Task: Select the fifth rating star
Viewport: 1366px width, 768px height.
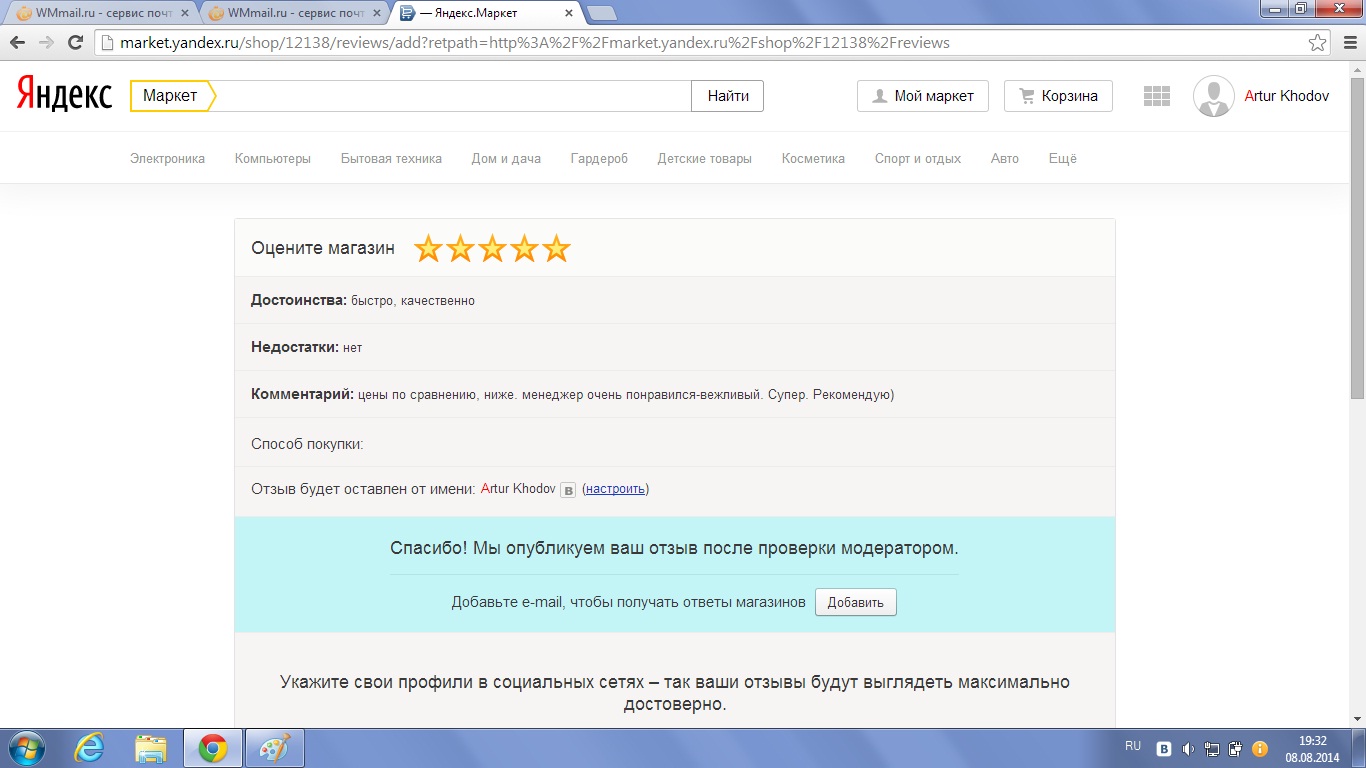Action: click(x=556, y=248)
